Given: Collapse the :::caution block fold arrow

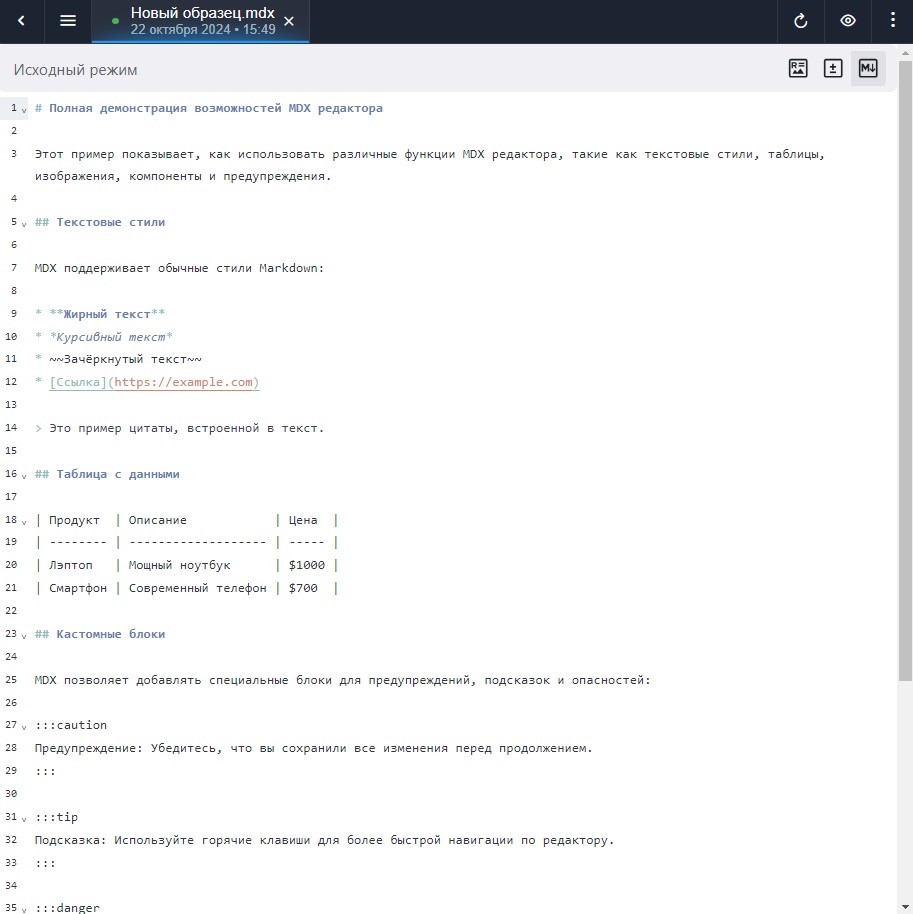Looking at the screenshot, I should (24, 727).
